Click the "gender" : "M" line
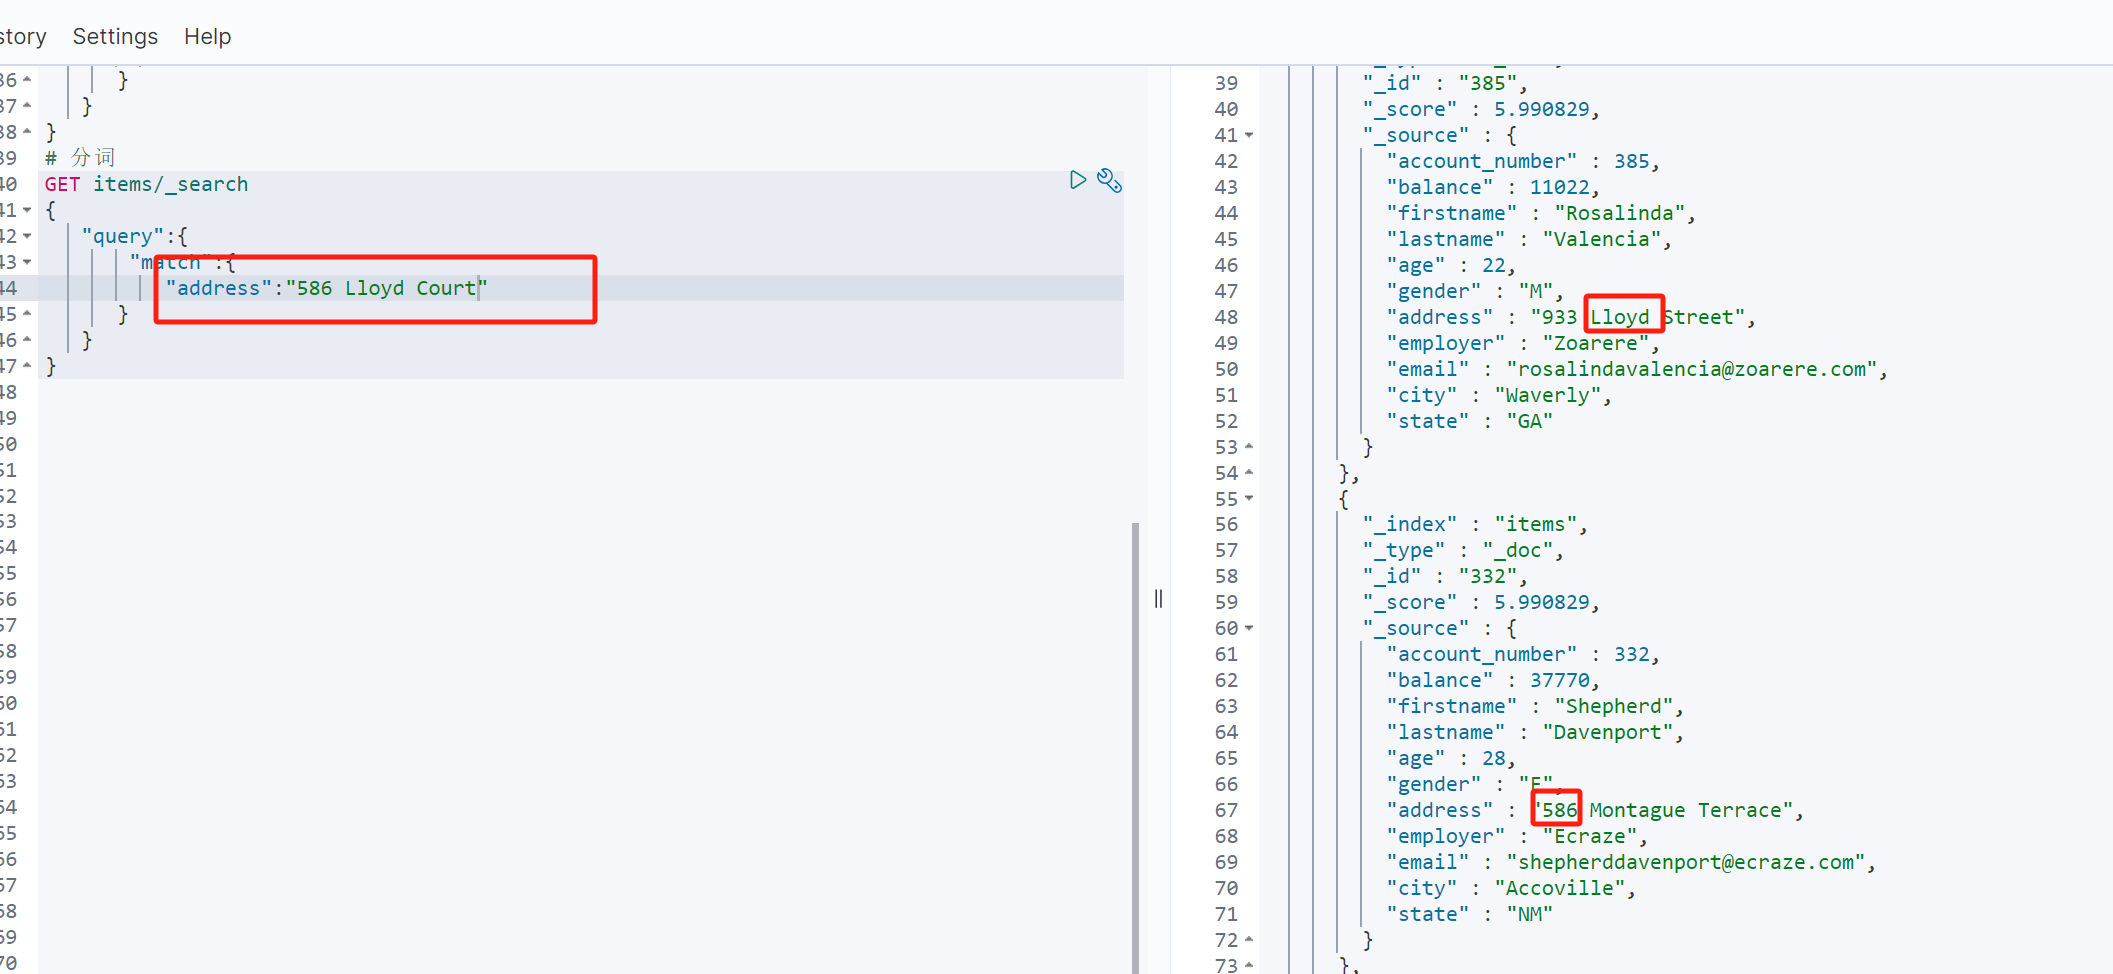This screenshot has width=2113, height=974. click(1475, 291)
